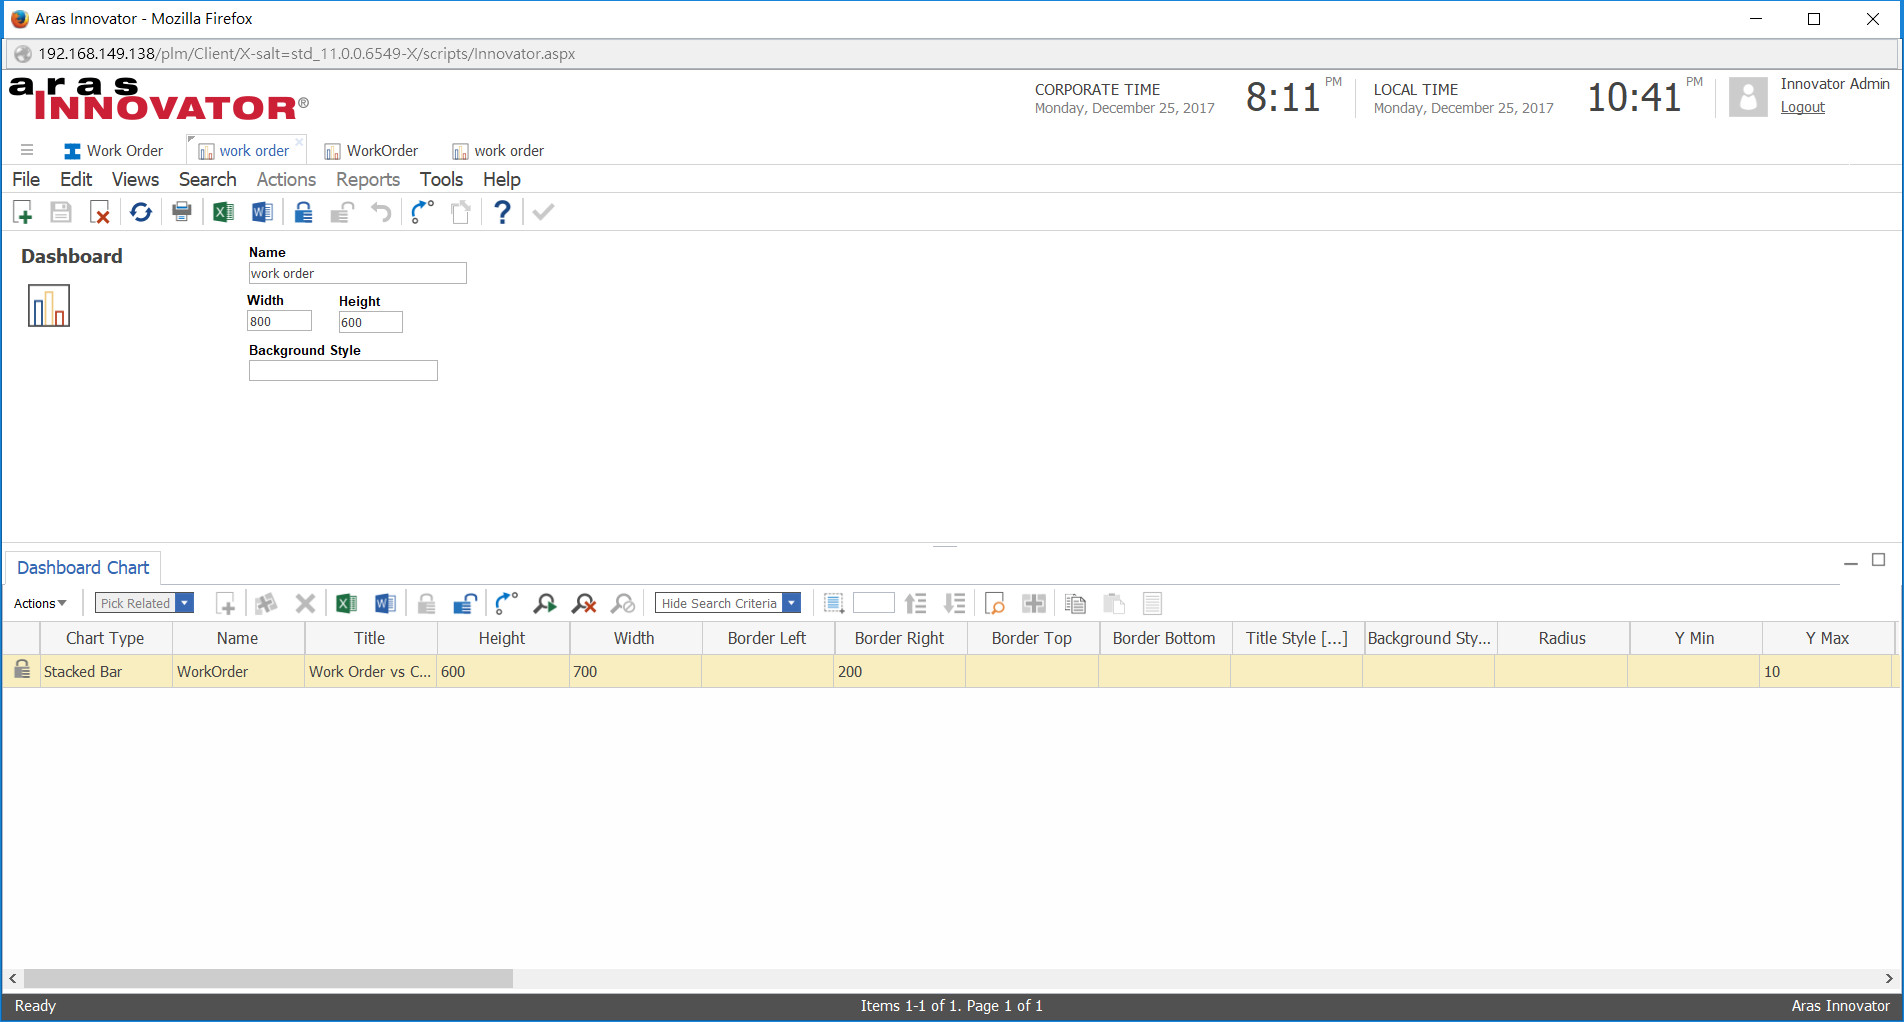Click the Refresh icon in main toolbar
The height and width of the screenshot is (1022, 1904).
[x=141, y=212]
